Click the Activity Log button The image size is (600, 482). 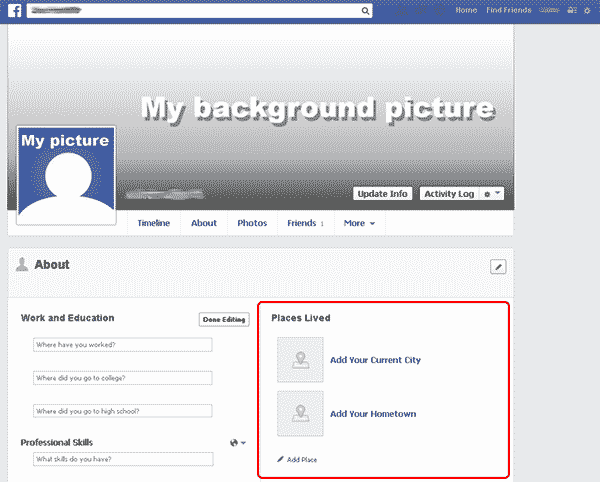click(449, 194)
